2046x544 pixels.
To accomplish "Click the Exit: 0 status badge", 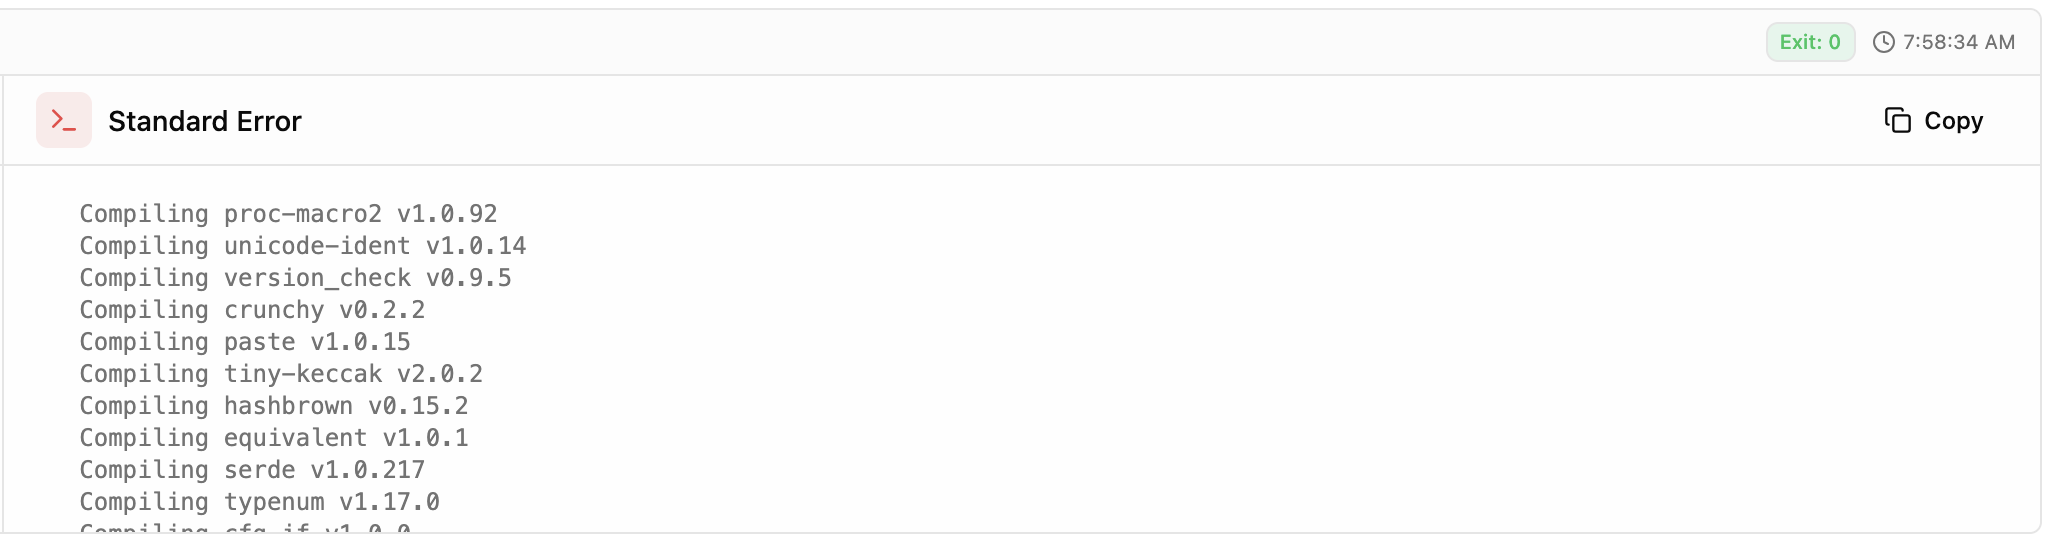I will (x=1810, y=42).
